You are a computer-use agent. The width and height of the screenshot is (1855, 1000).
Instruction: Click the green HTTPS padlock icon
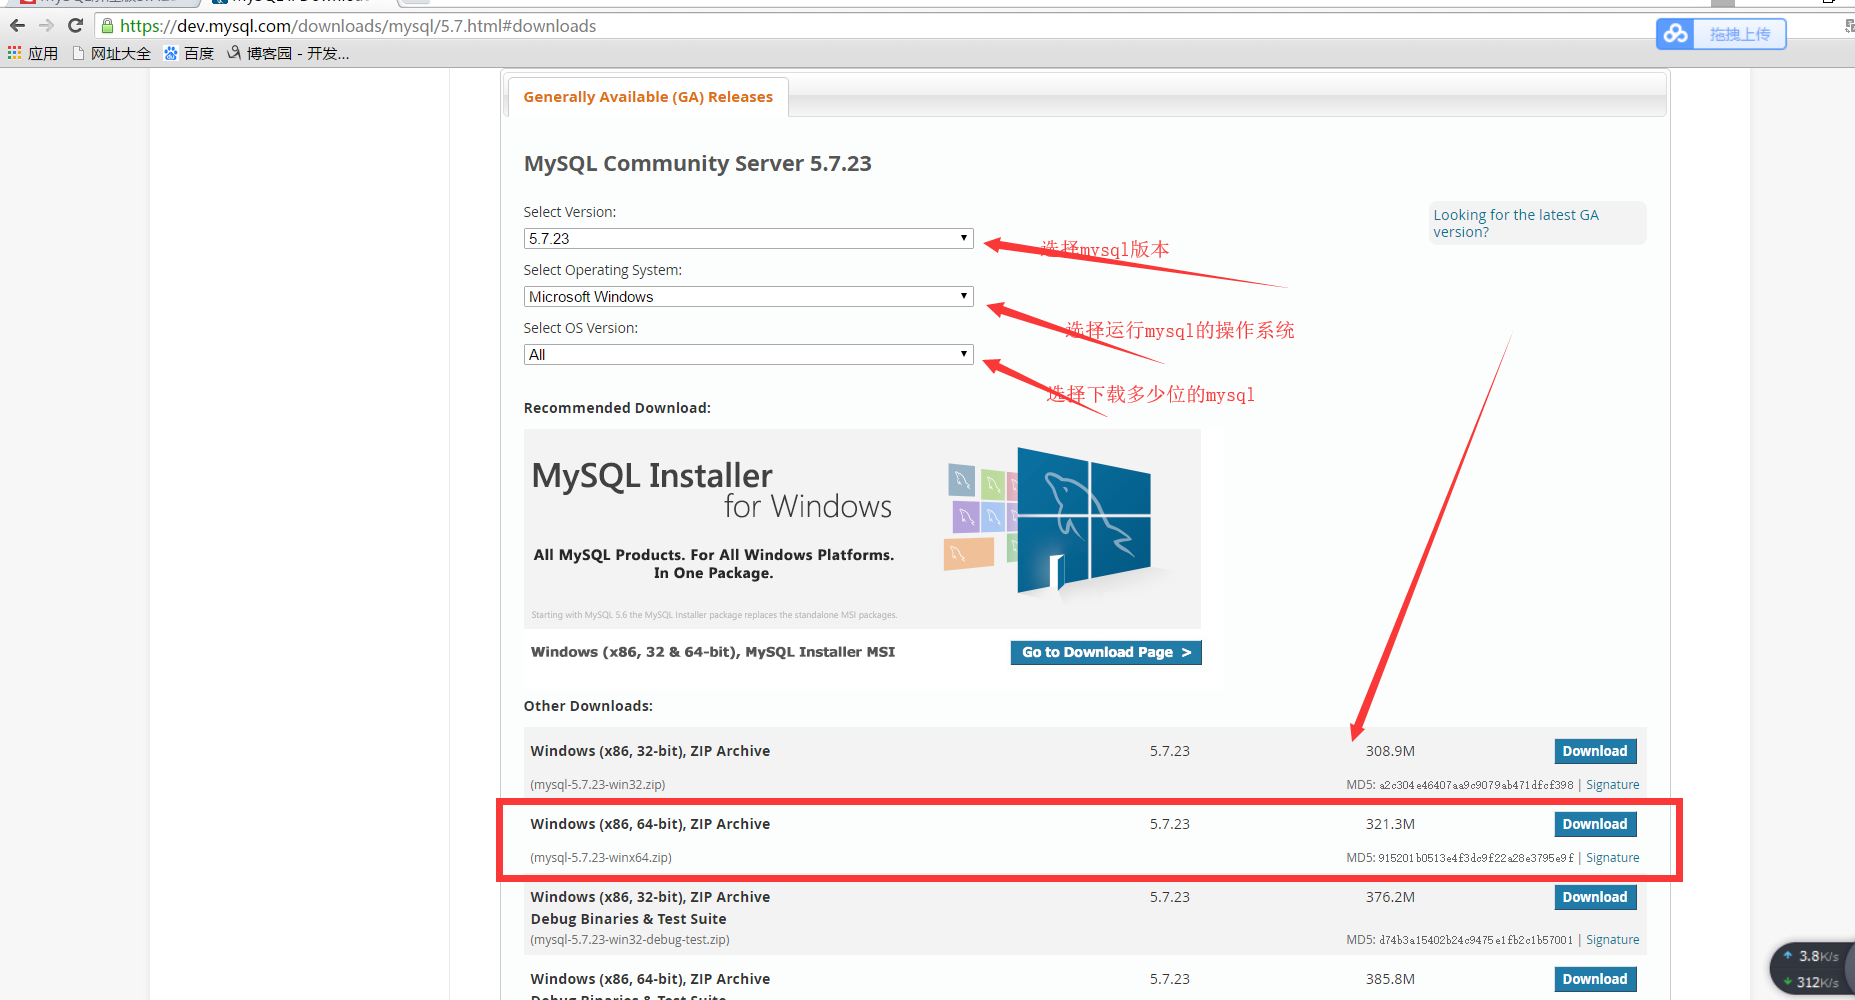pyautogui.click(x=108, y=26)
